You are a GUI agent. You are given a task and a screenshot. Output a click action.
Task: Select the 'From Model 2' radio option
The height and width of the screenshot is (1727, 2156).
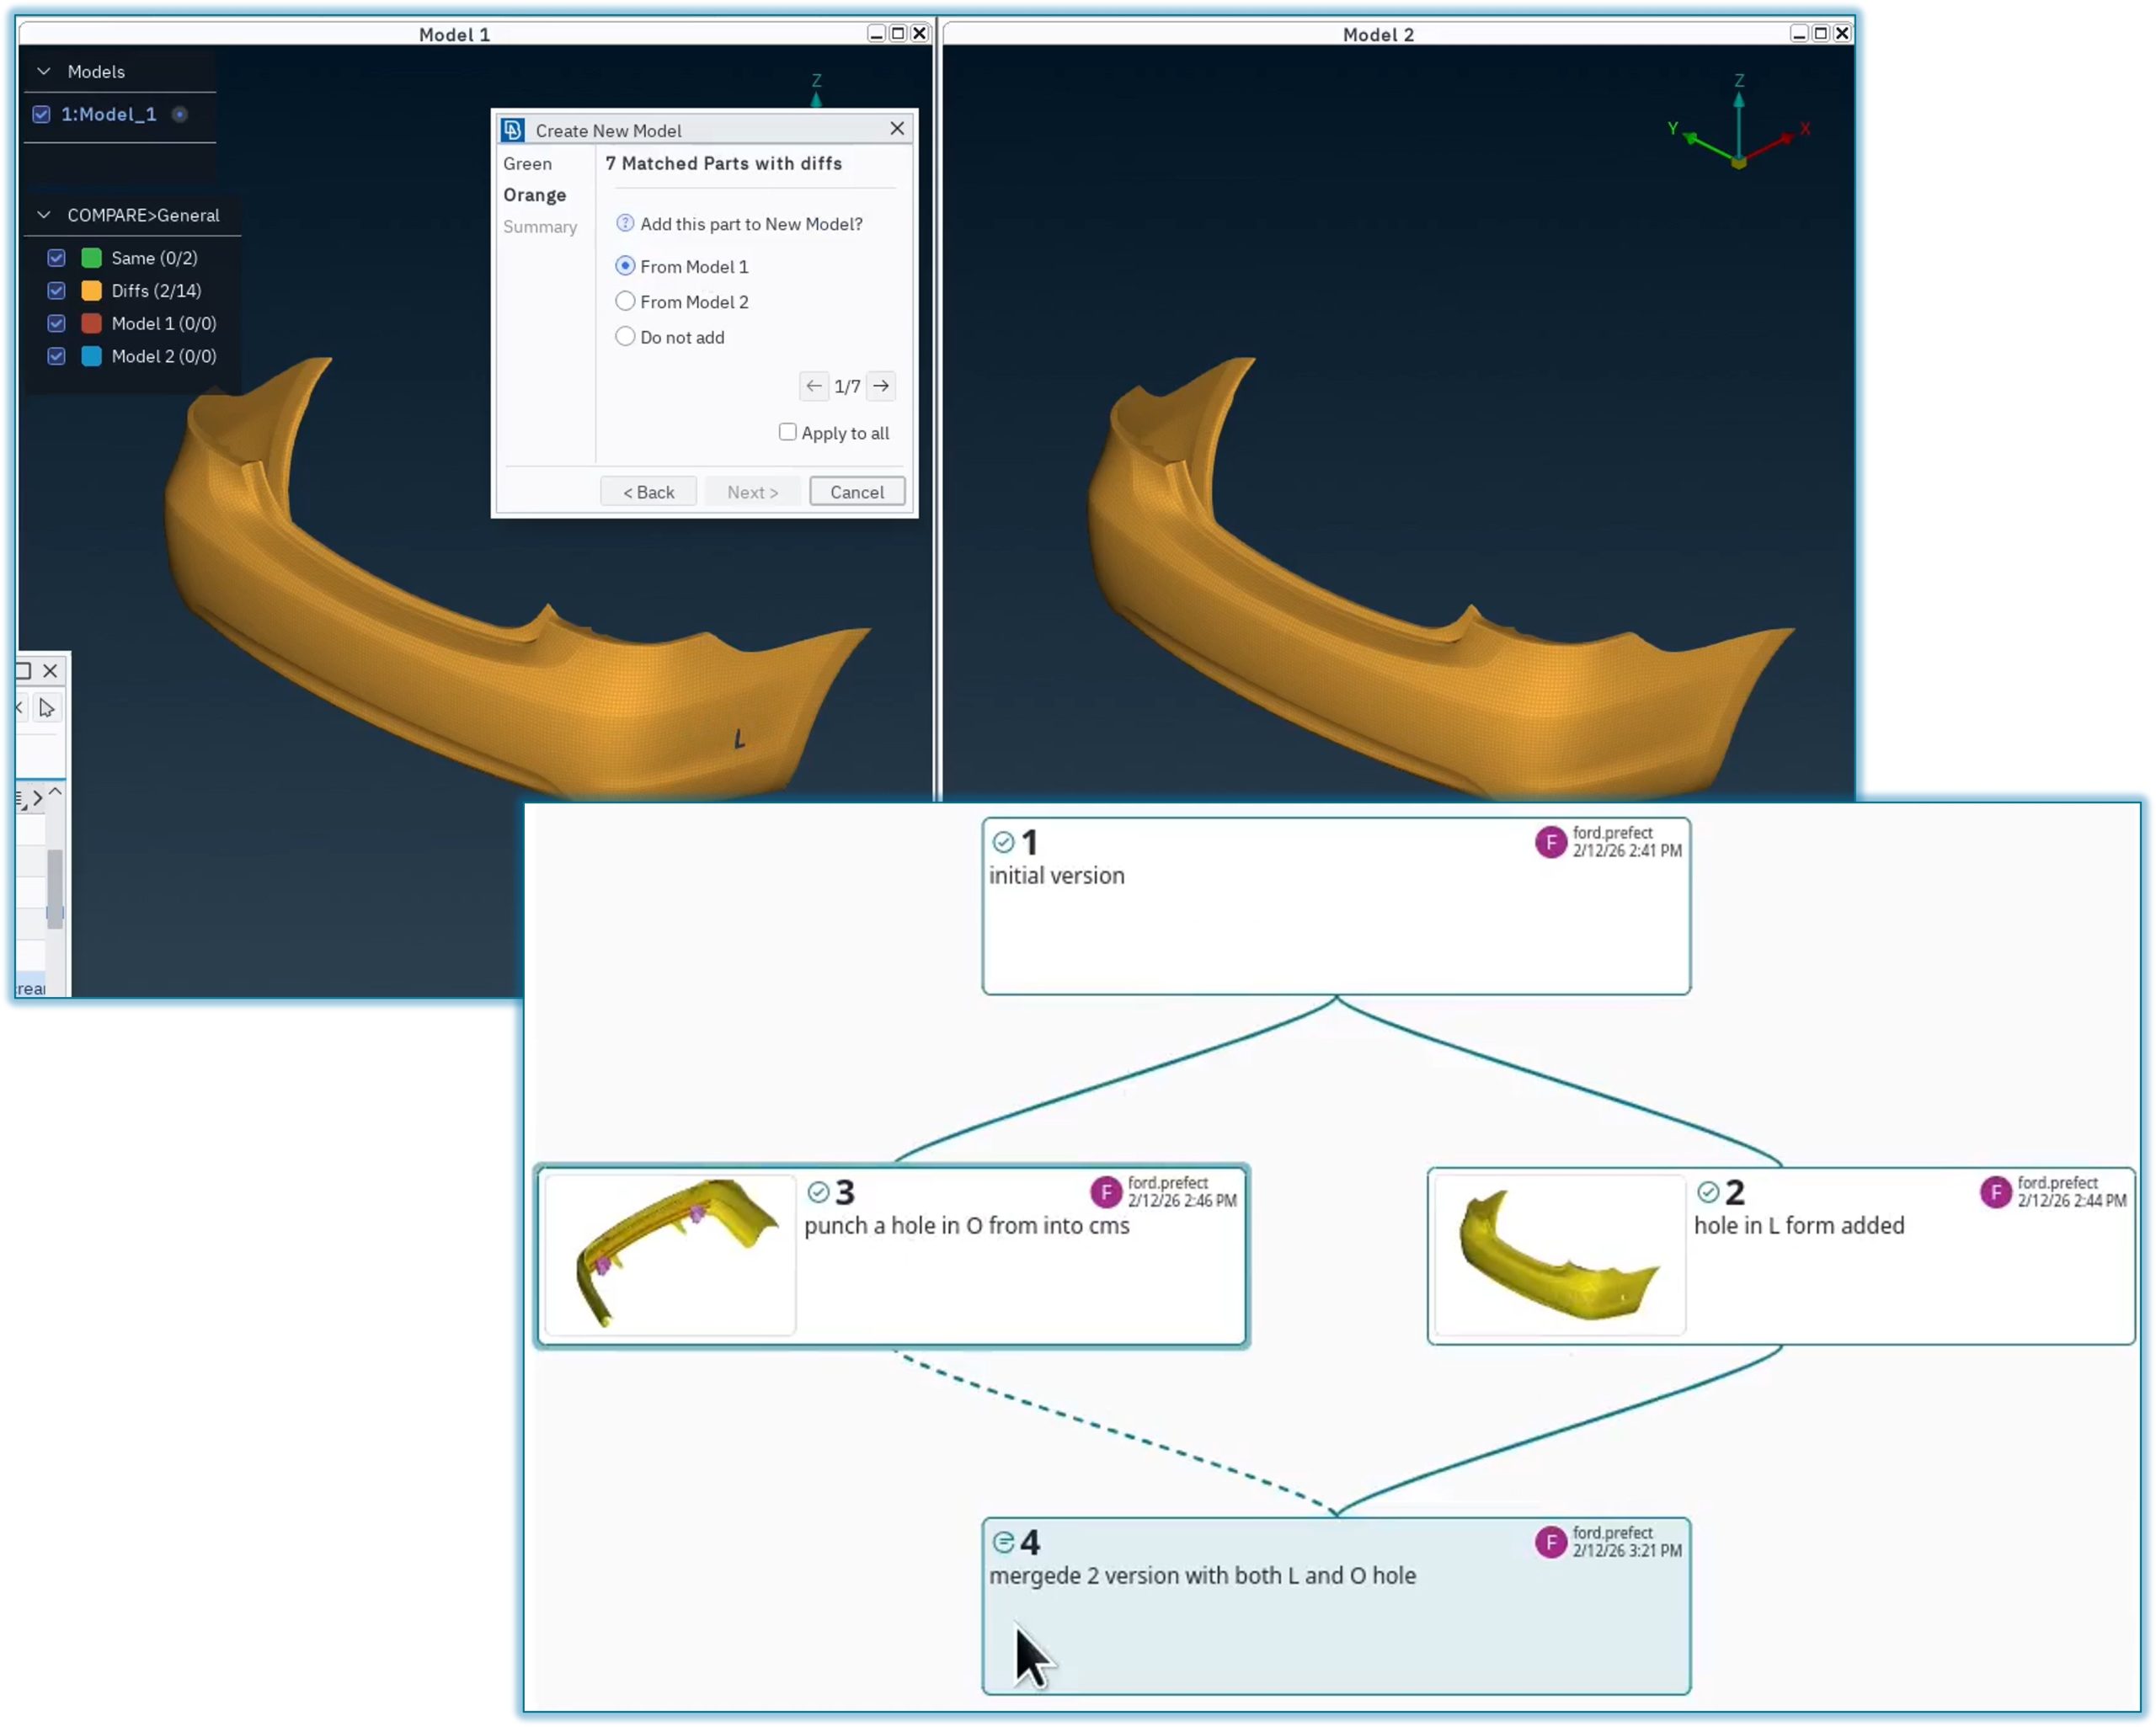pyautogui.click(x=625, y=302)
